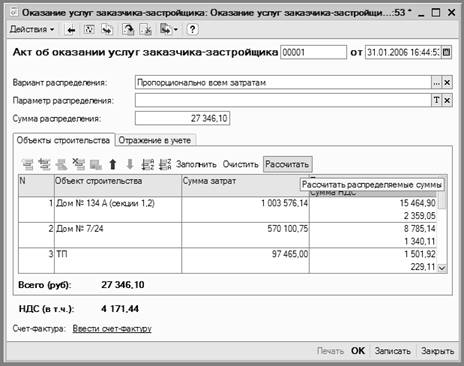Switch to the Объекты строительства tab
Viewport: 464px width, 366px height.
click(63, 140)
